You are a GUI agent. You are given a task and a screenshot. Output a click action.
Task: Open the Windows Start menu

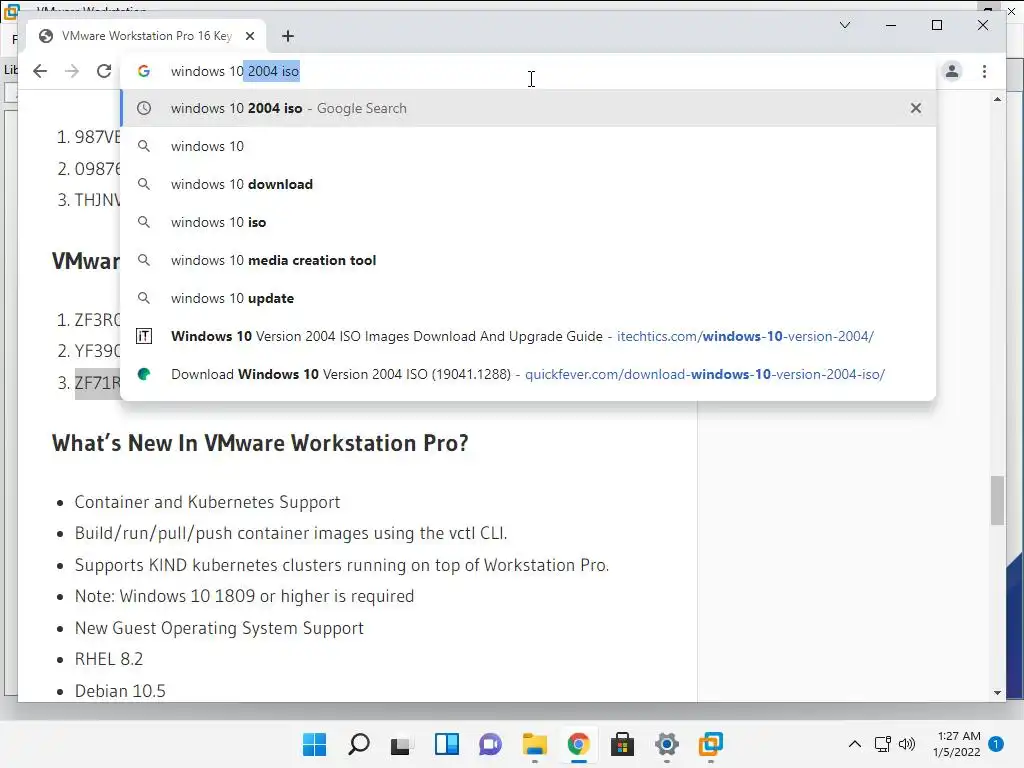(x=315, y=744)
